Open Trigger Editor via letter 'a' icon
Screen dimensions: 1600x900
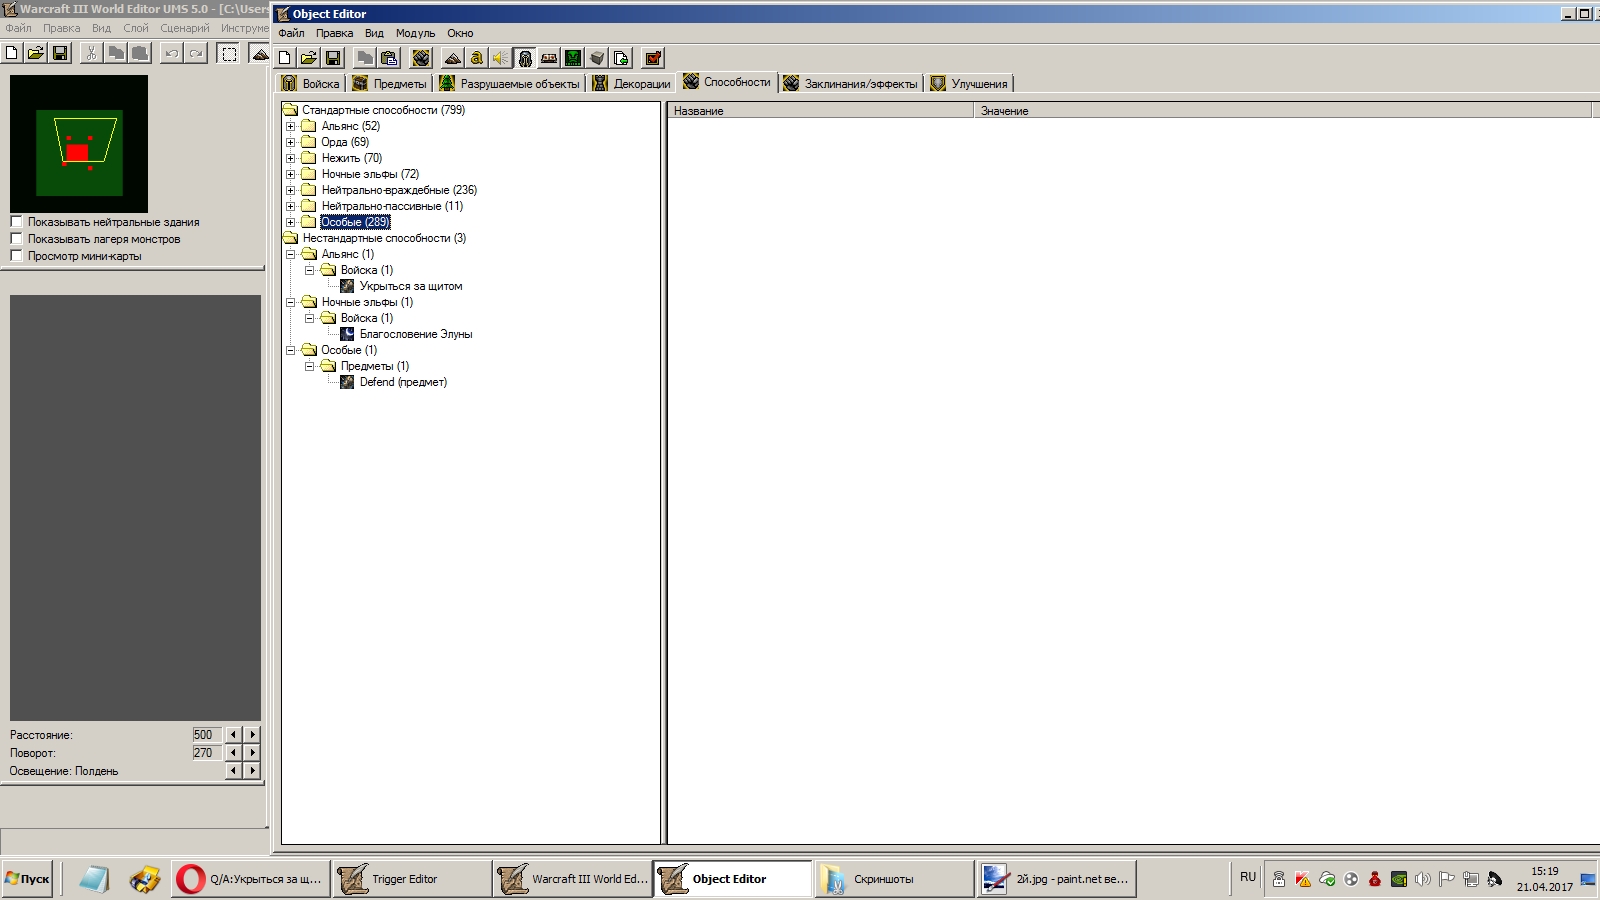477,58
